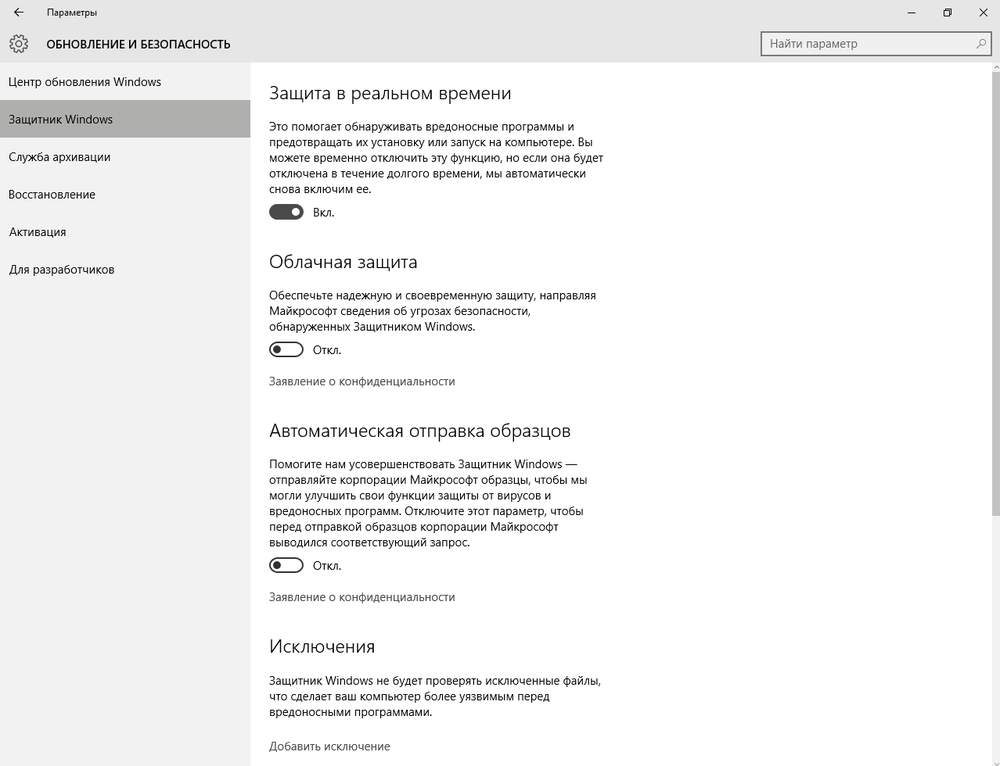Select Активация in the sidebar

point(37,232)
